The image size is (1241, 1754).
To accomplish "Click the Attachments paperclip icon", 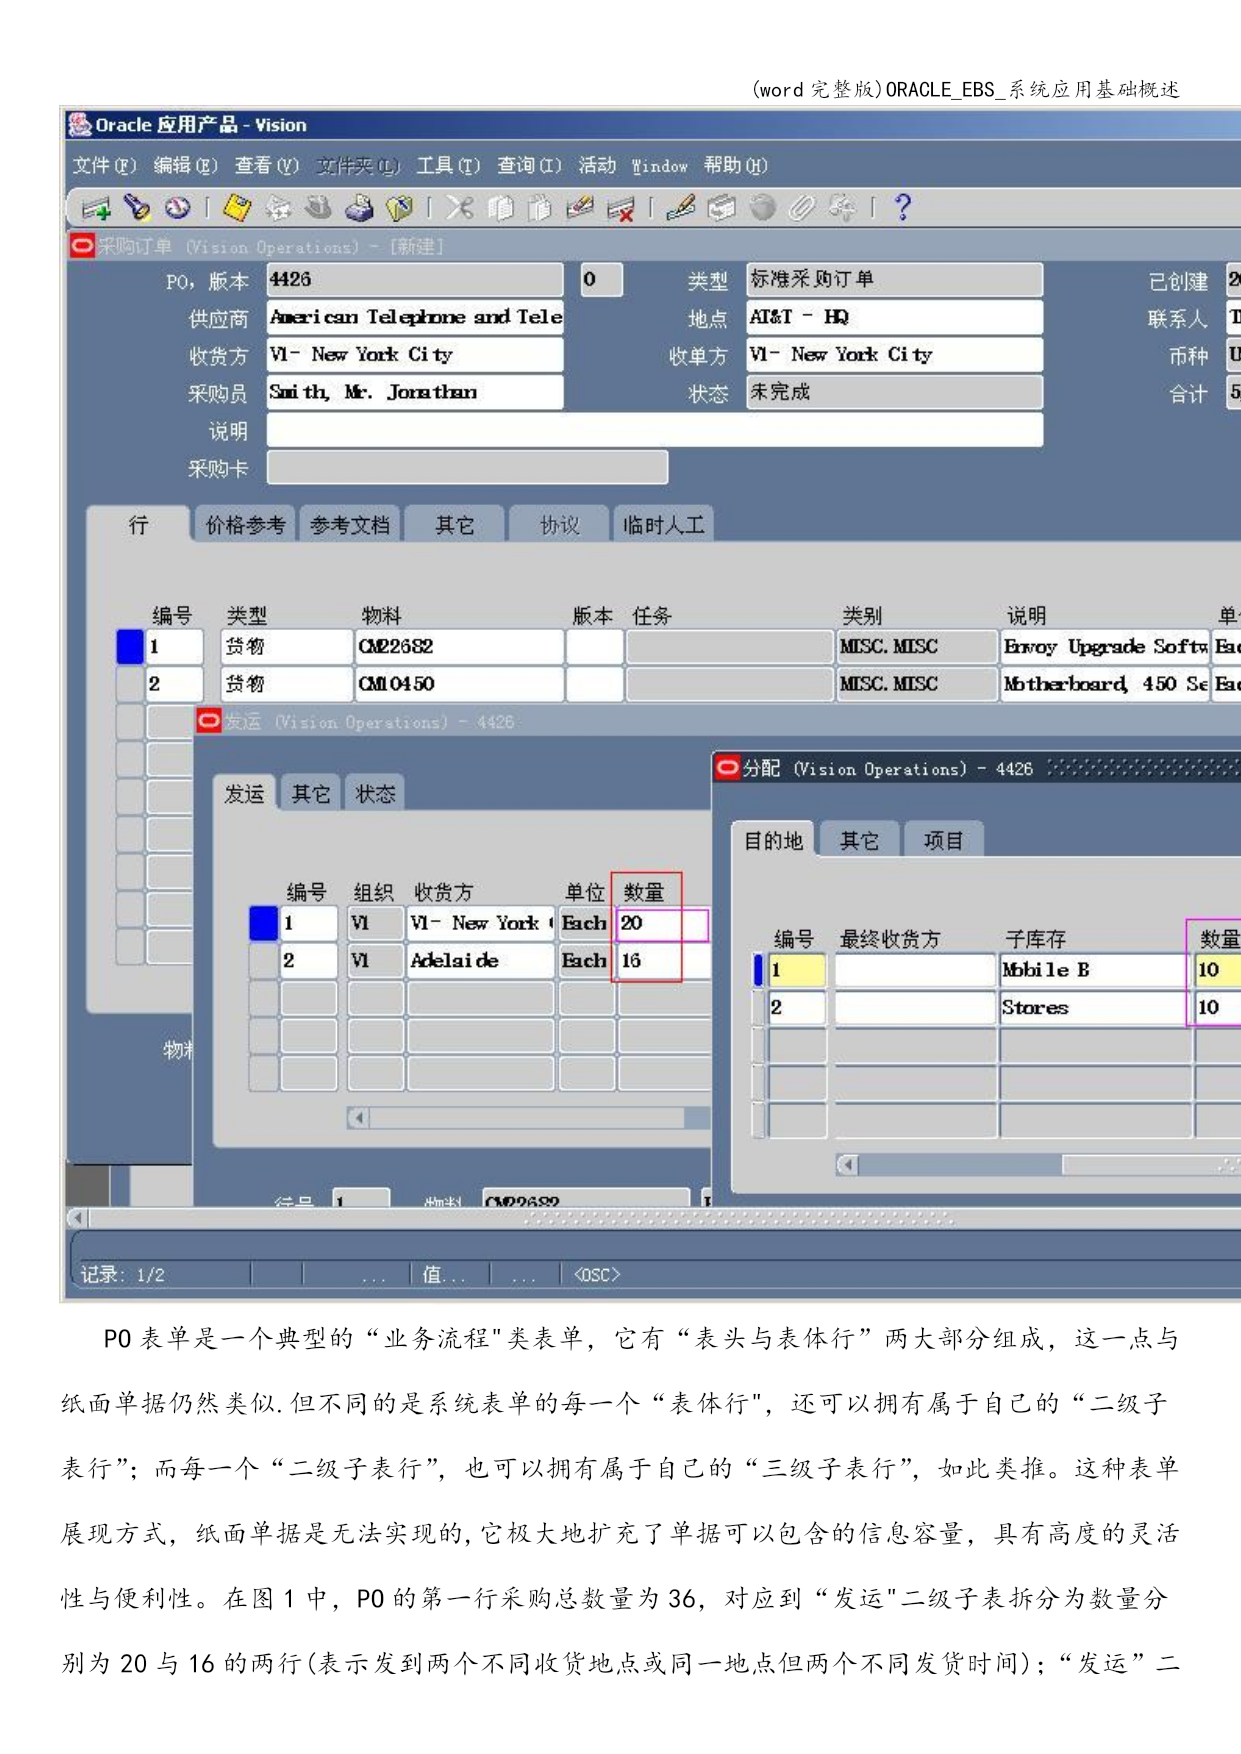I will (802, 208).
